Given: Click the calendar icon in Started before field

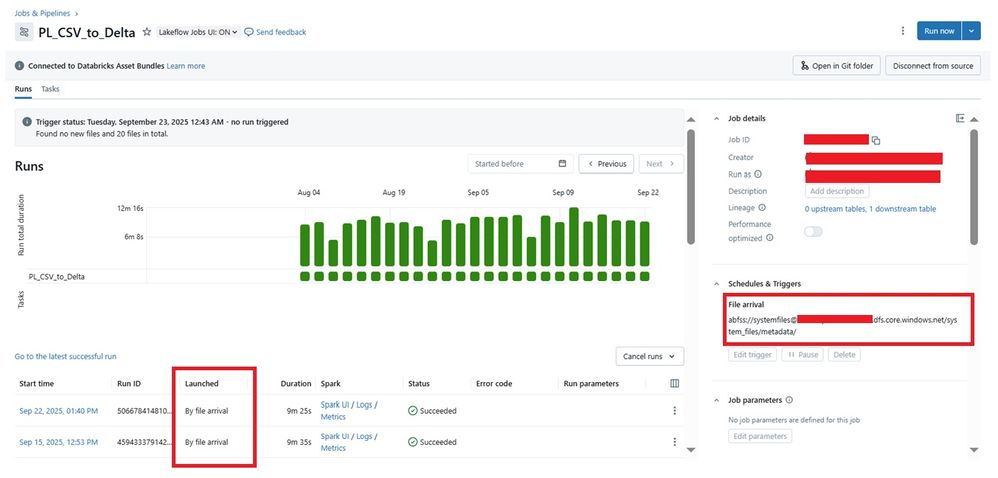Looking at the screenshot, I should coord(562,164).
